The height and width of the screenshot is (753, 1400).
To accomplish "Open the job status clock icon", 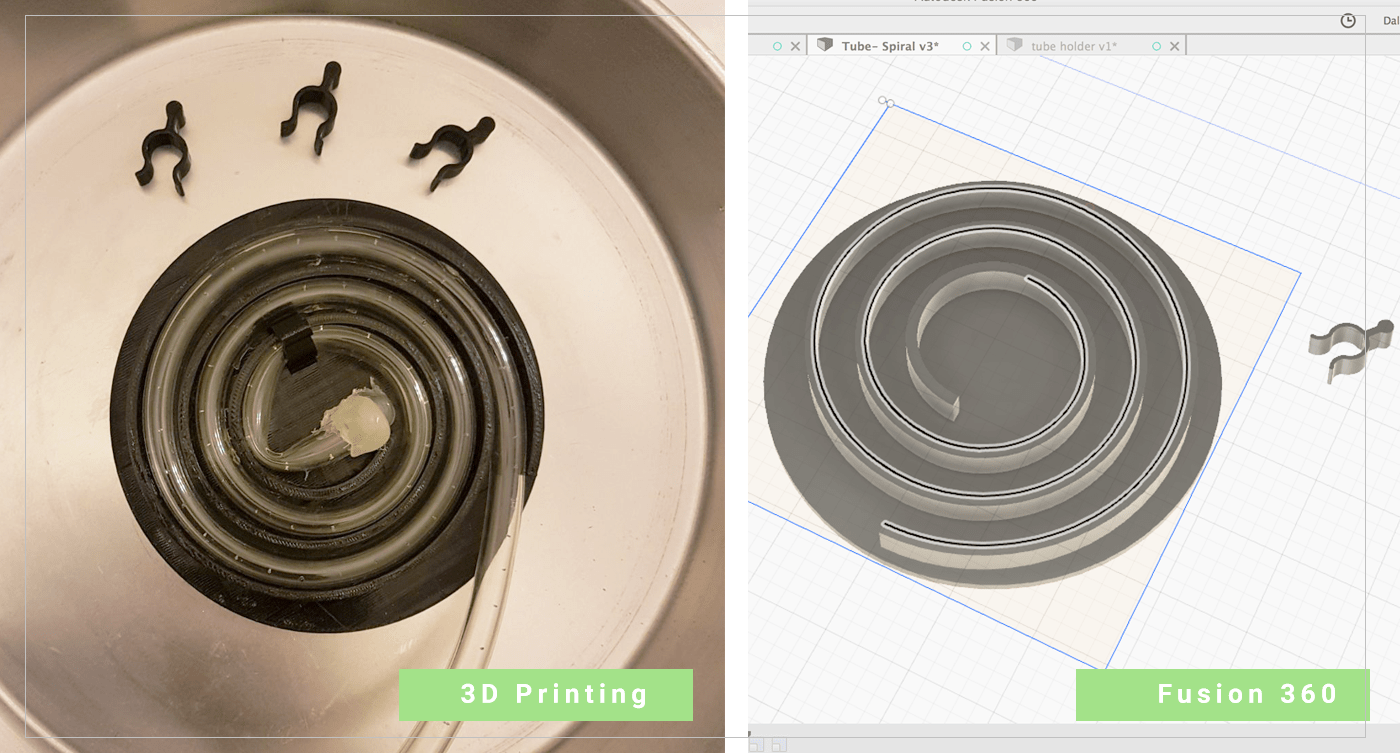I will (1348, 20).
